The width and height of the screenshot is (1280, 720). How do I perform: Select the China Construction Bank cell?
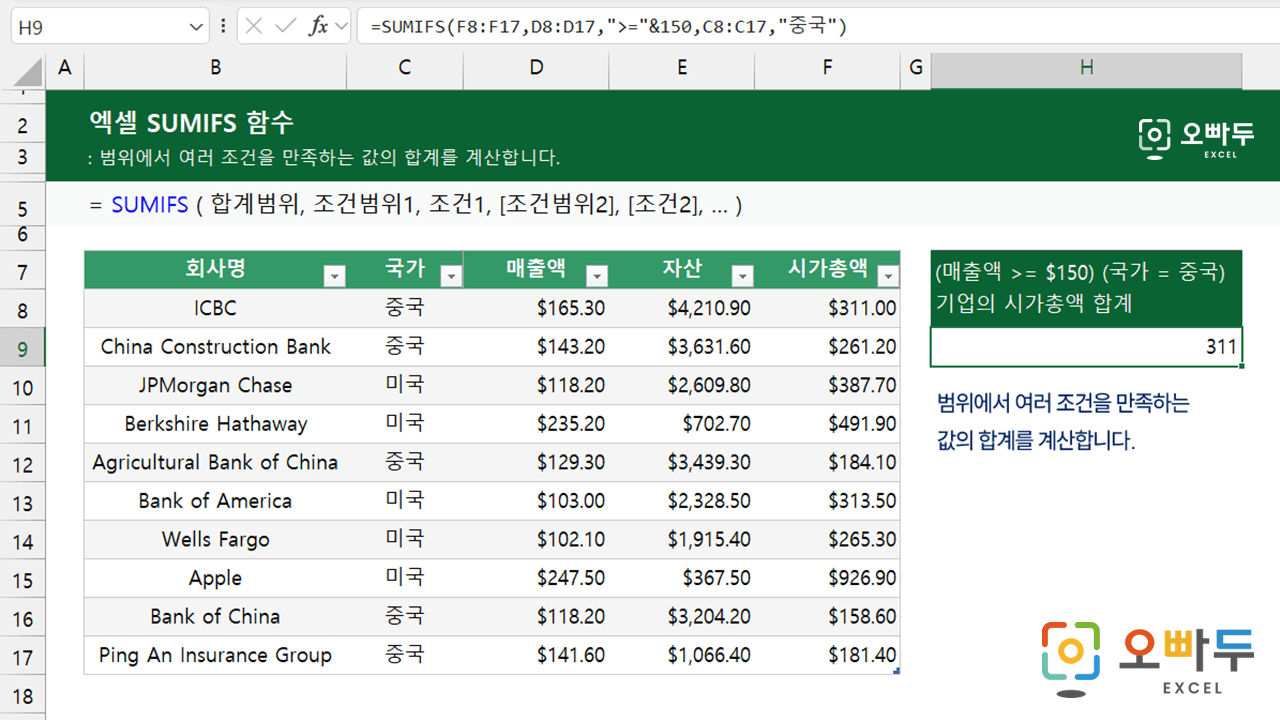[215, 347]
